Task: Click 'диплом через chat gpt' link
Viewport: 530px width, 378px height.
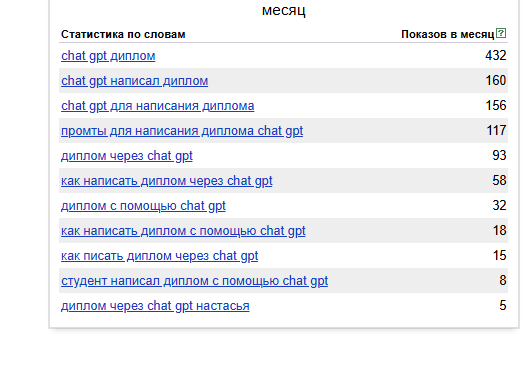Action: (x=127, y=156)
